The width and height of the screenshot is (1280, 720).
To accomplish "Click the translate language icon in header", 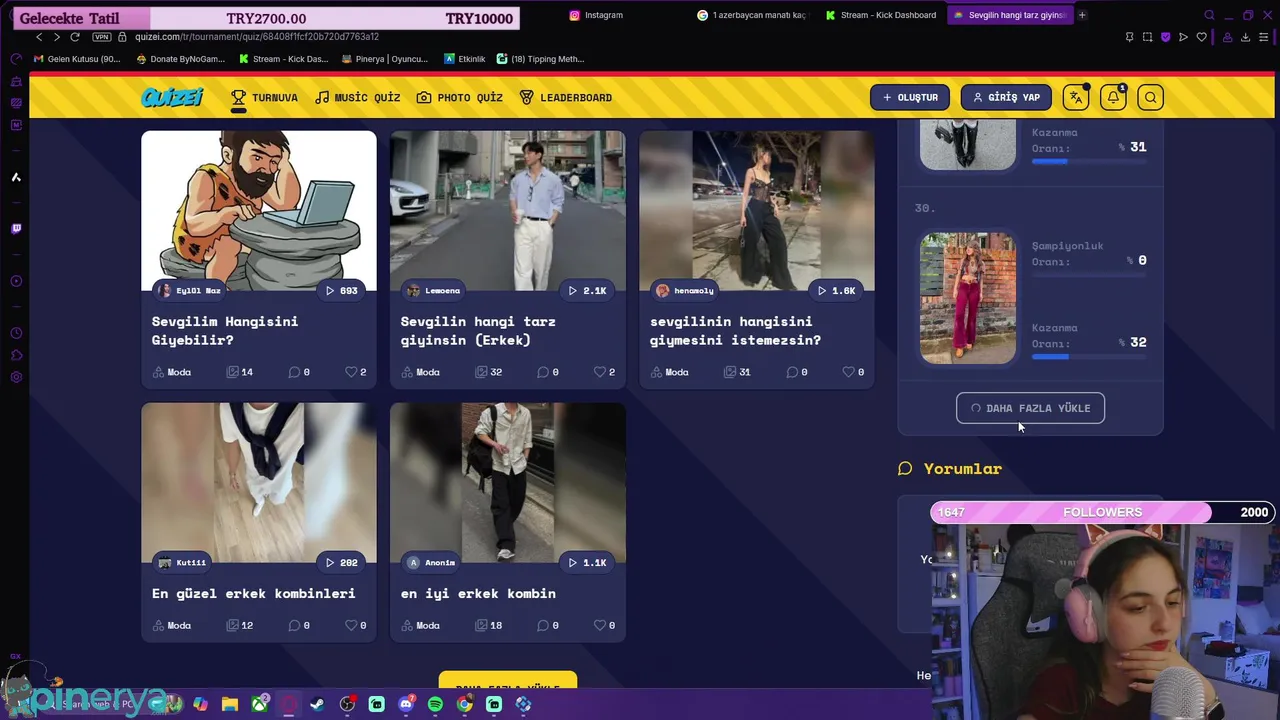I will click(1076, 97).
